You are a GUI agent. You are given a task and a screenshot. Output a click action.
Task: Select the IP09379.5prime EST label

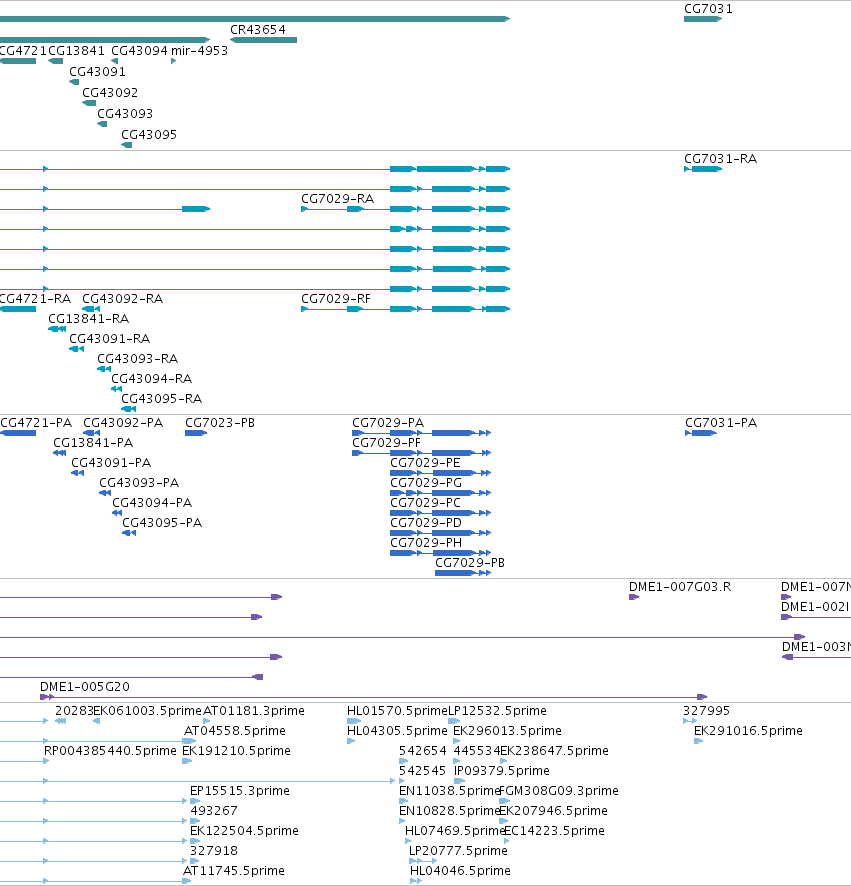click(502, 771)
